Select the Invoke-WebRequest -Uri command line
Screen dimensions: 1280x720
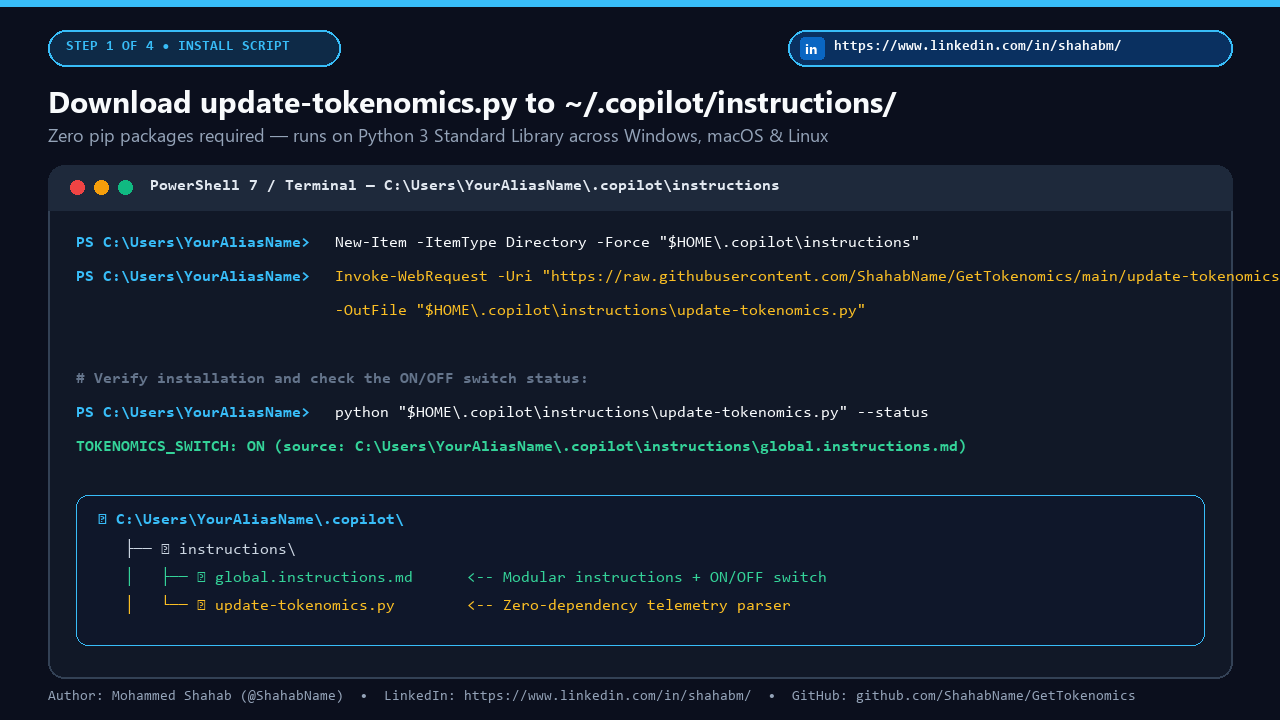pyautogui.click(x=807, y=276)
